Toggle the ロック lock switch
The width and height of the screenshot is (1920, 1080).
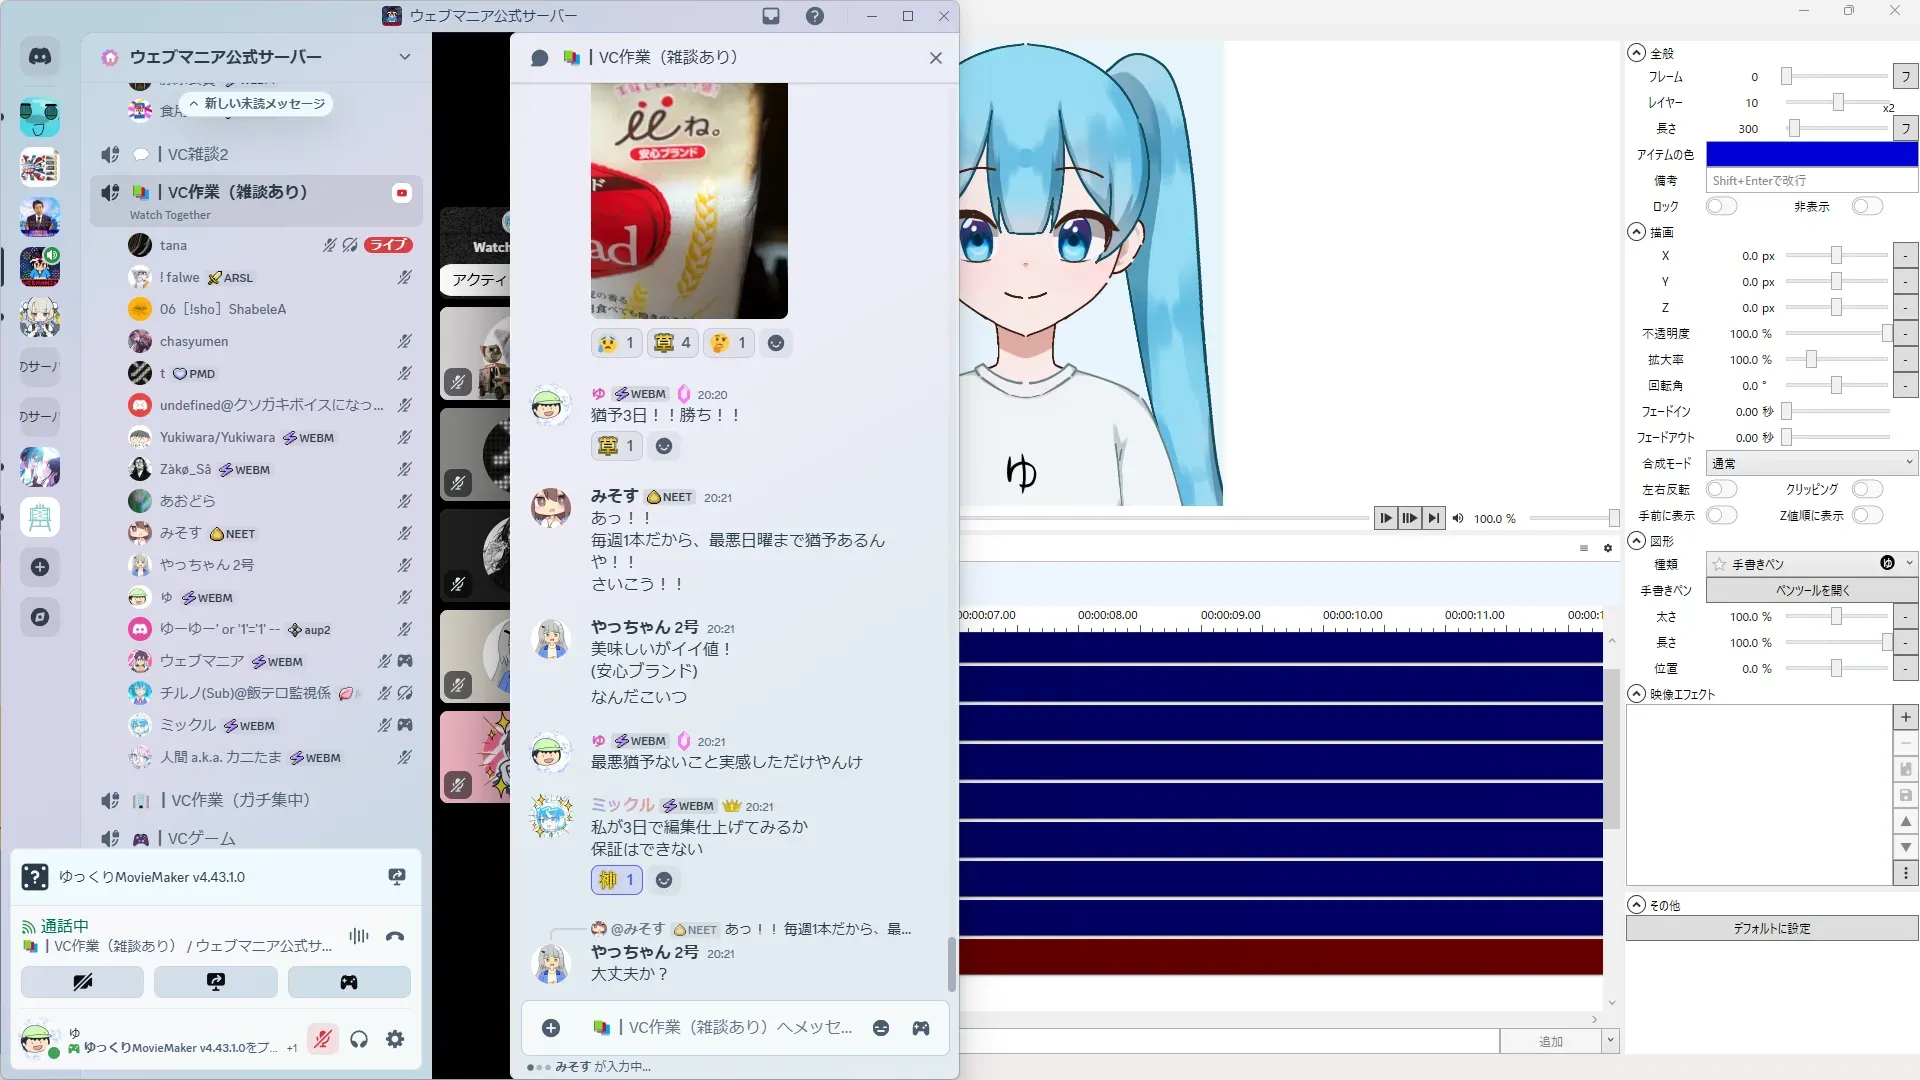click(1721, 206)
